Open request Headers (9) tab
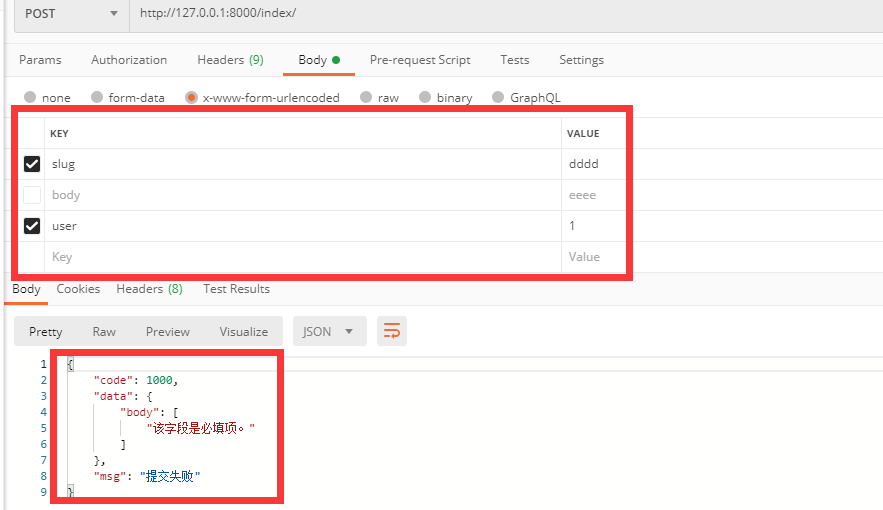Image resolution: width=883 pixels, height=510 pixels. point(230,60)
